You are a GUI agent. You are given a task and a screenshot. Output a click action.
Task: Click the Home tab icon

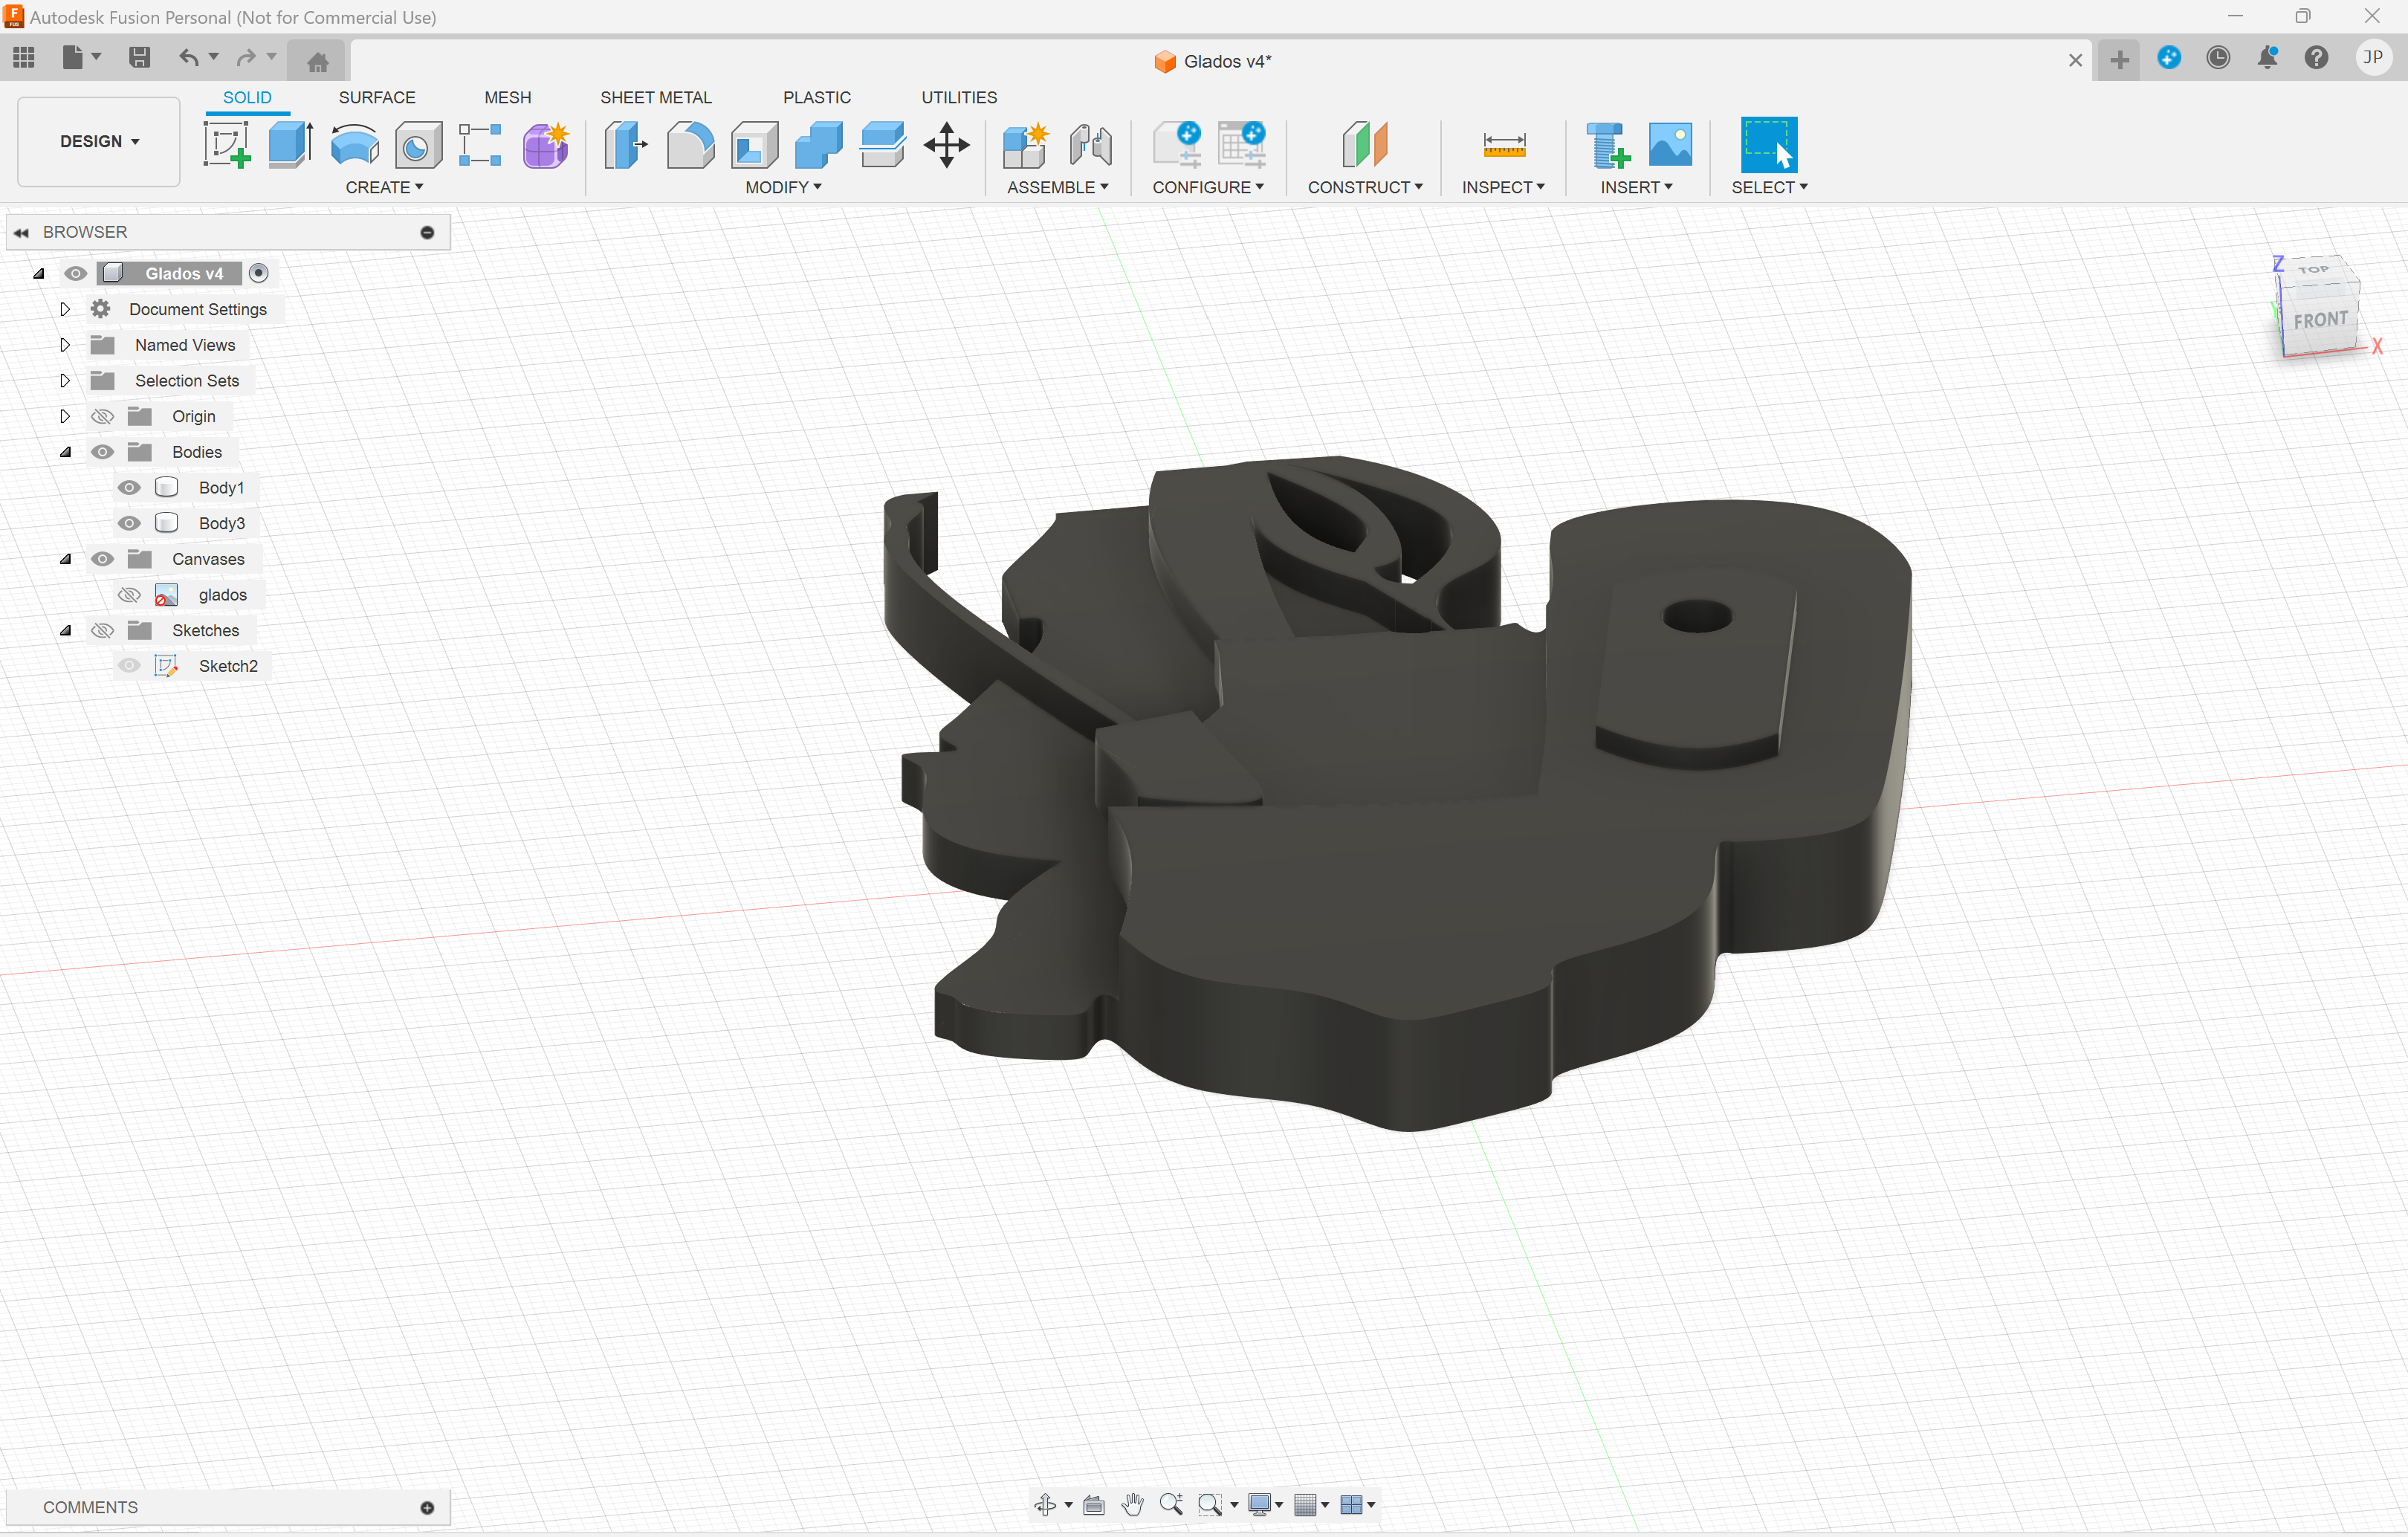tap(317, 62)
